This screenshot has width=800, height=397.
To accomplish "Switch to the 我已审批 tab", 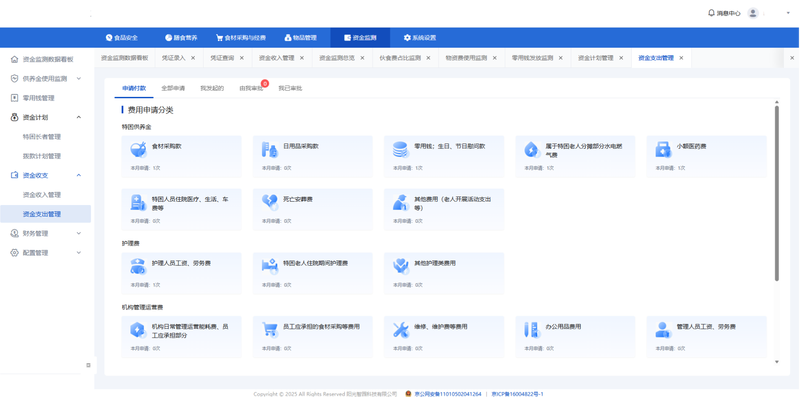I will tap(290, 88).
